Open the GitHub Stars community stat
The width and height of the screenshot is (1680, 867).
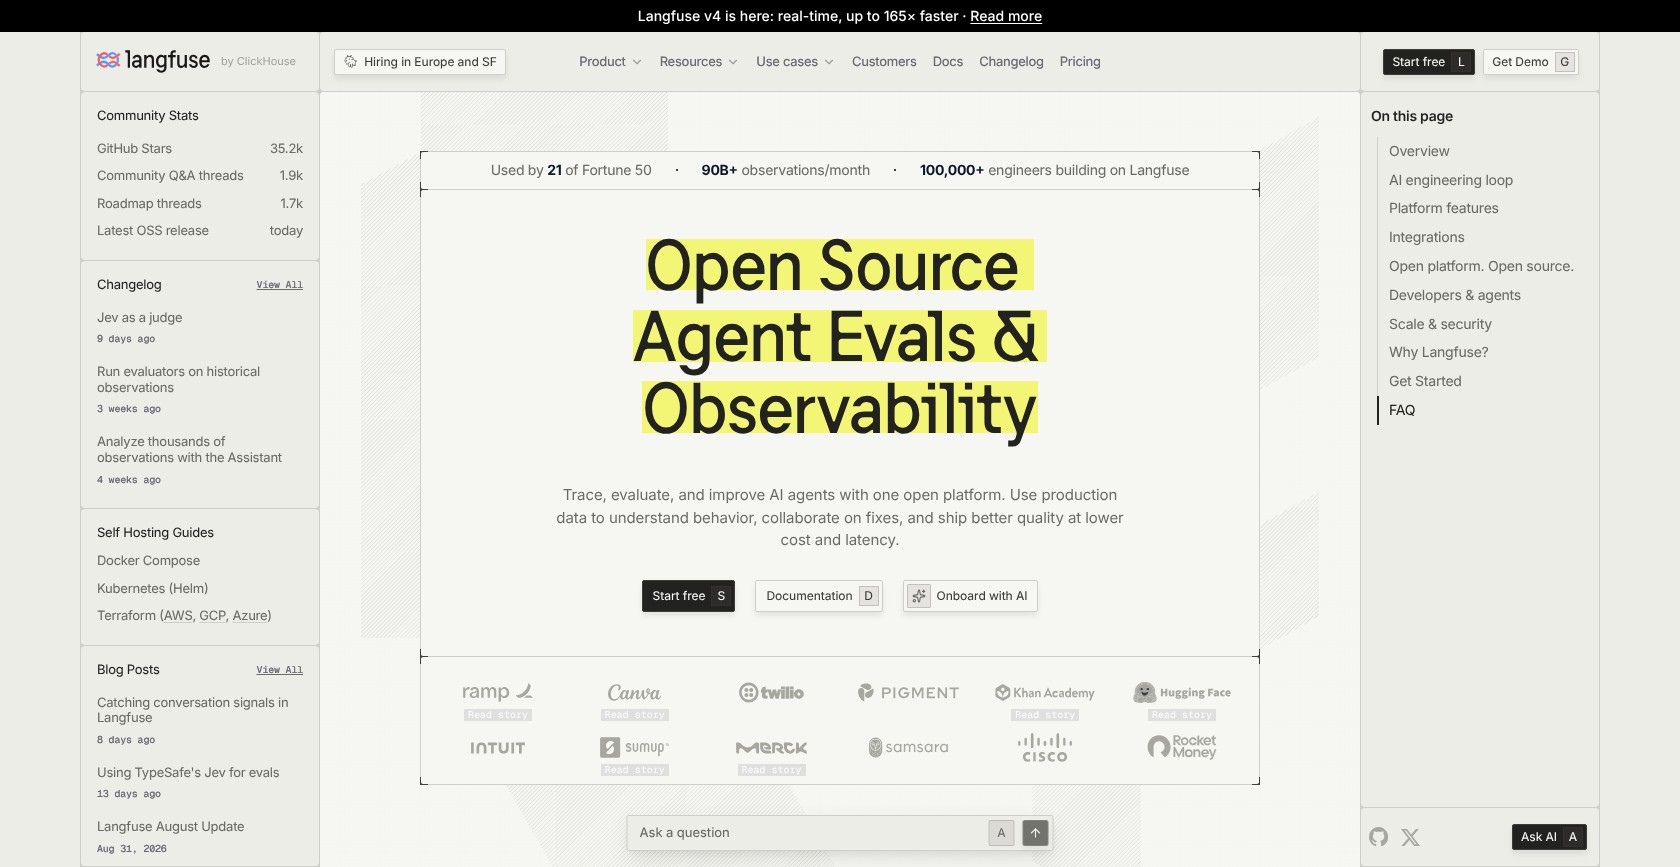200,149
